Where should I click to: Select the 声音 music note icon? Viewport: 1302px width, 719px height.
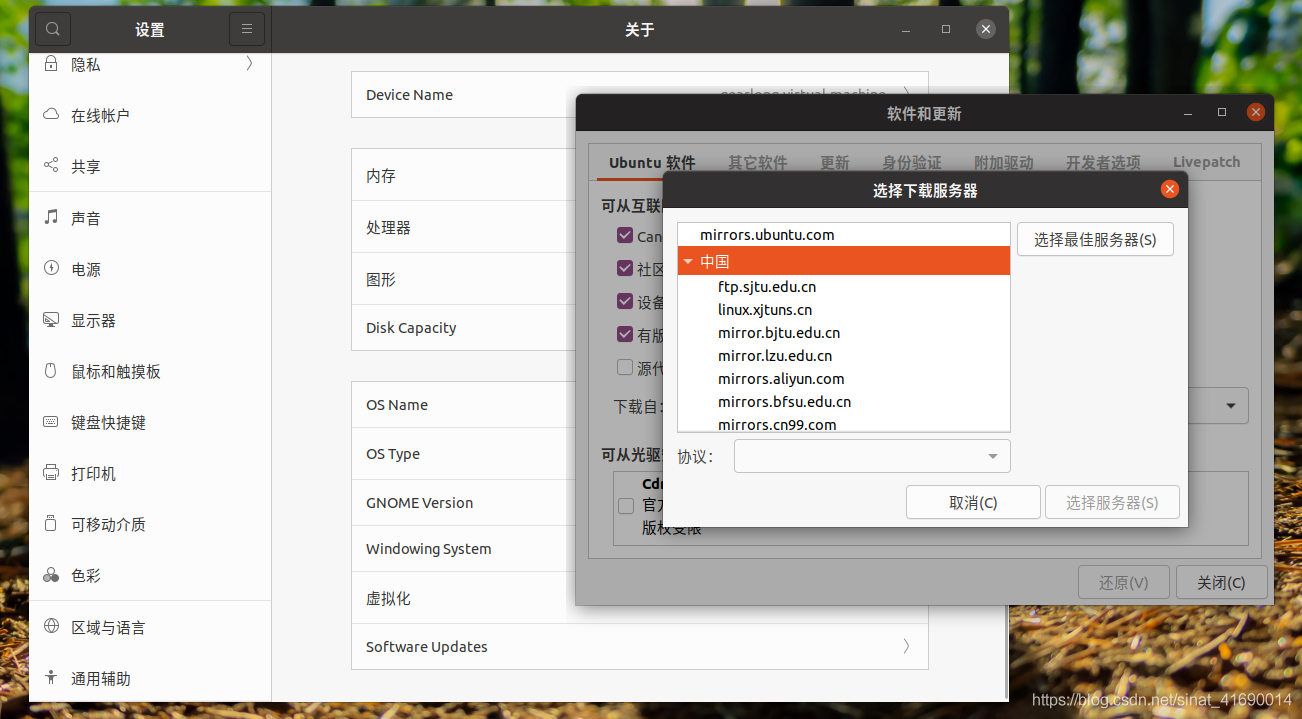[x=51, y=217]
